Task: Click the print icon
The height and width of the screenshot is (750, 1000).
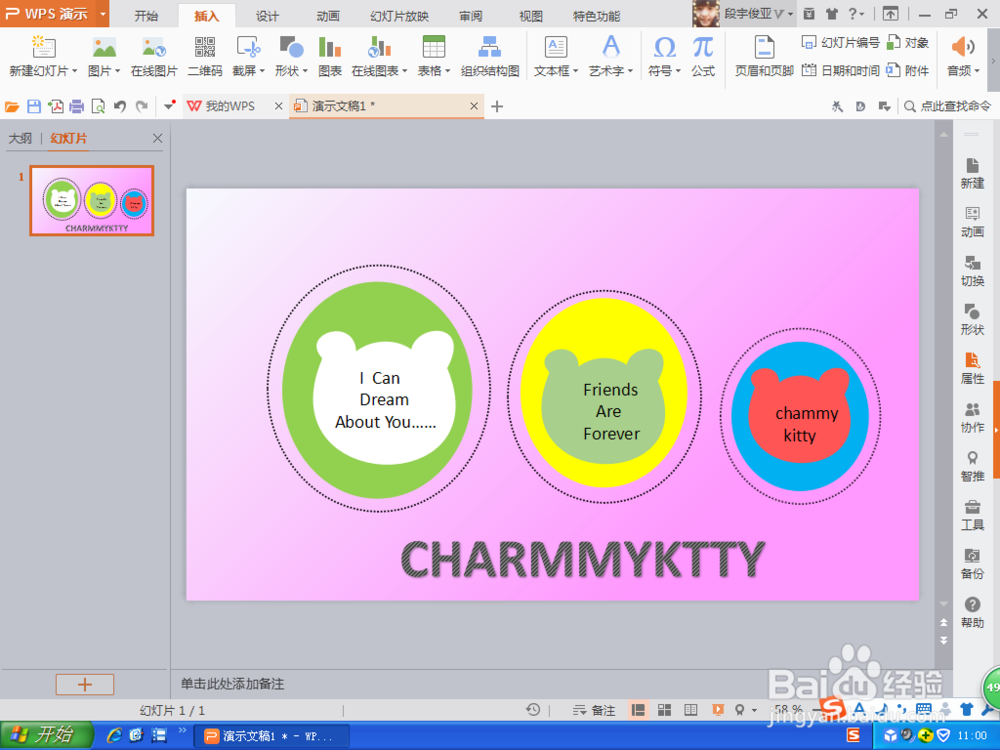Action: [x=77, y=107]
